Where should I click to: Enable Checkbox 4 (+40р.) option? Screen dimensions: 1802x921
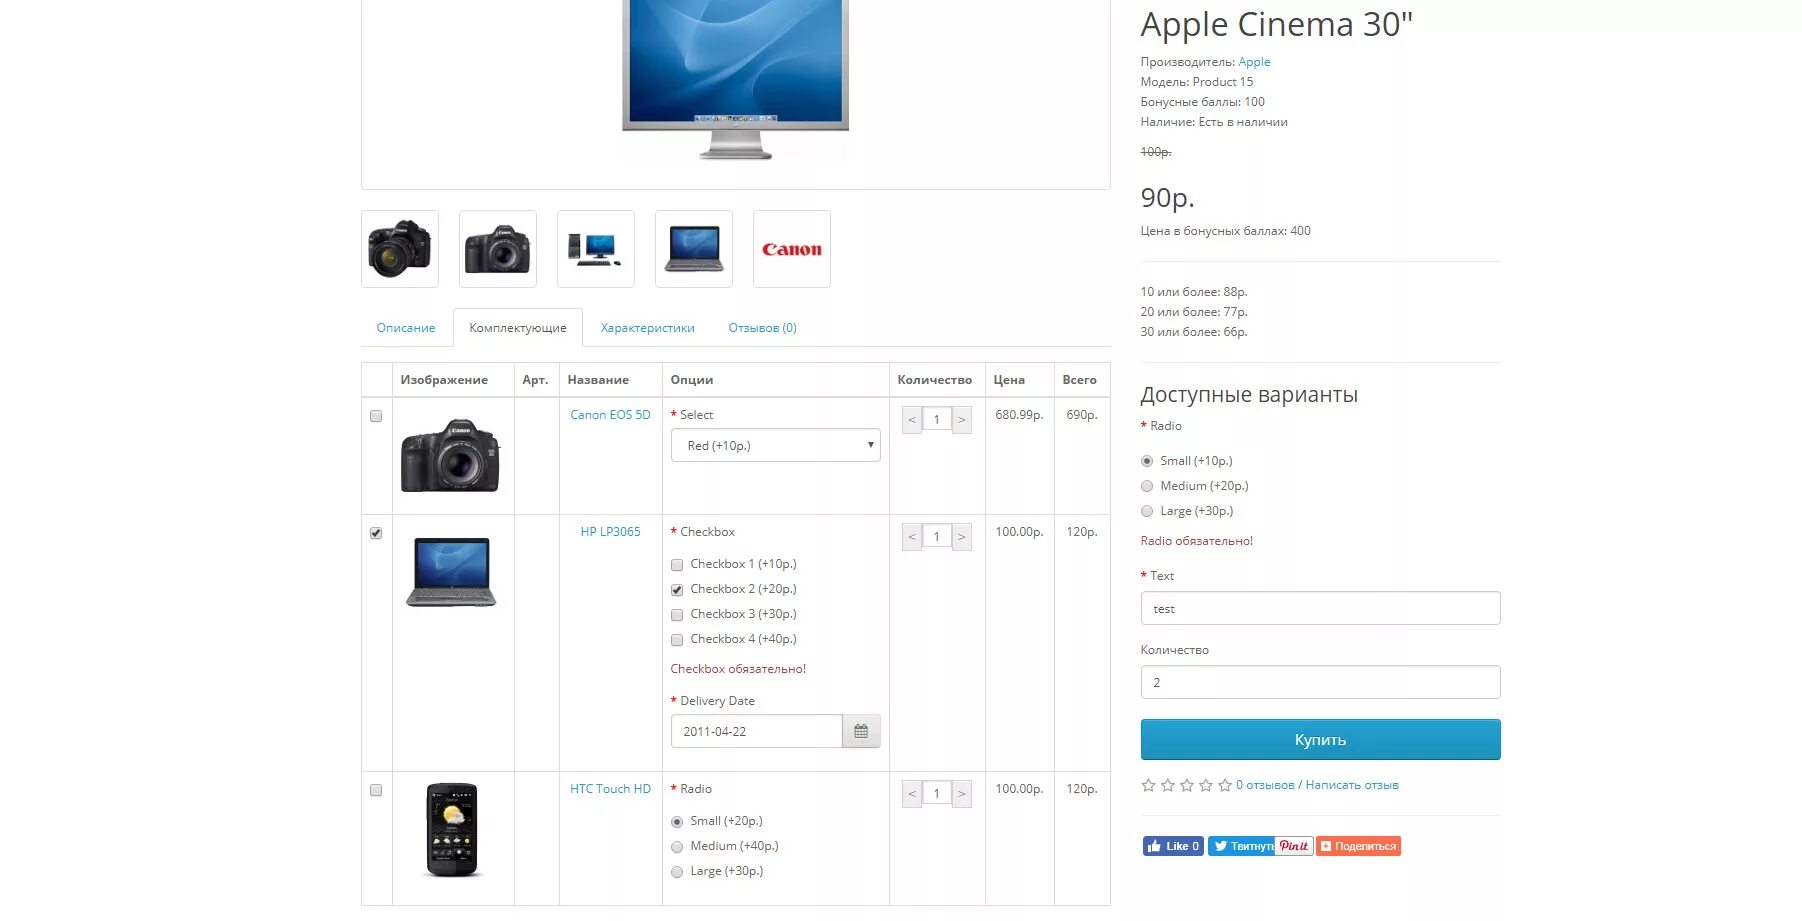pos(677,640)
